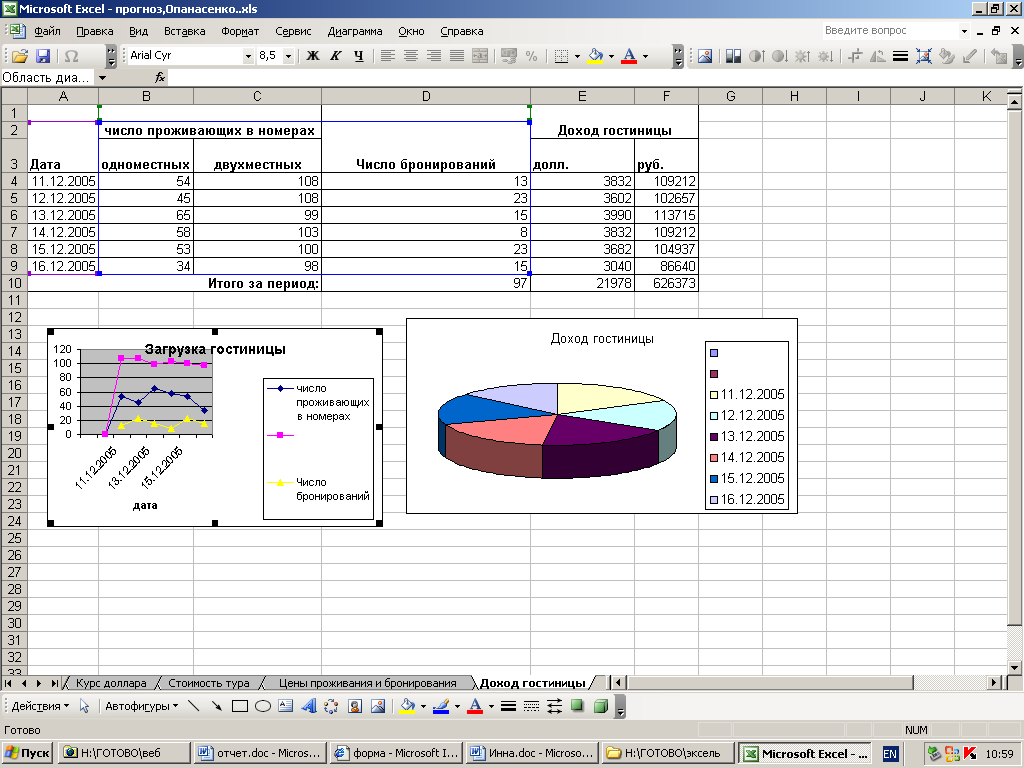Click the Insert Diagram icon
1024x768 pixels.
[x=332, y=706]
